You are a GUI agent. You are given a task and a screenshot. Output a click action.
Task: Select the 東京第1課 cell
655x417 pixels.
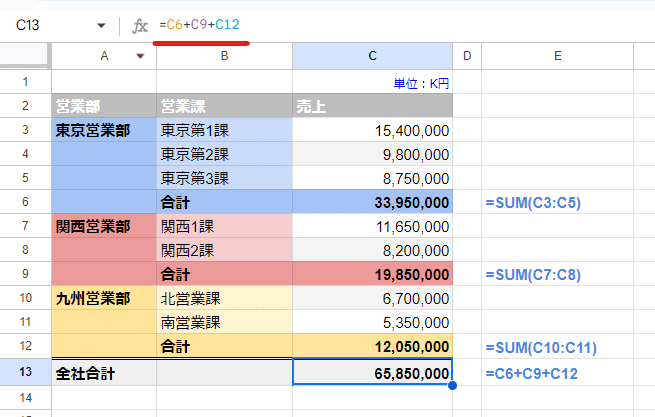(x=224, y=130)
